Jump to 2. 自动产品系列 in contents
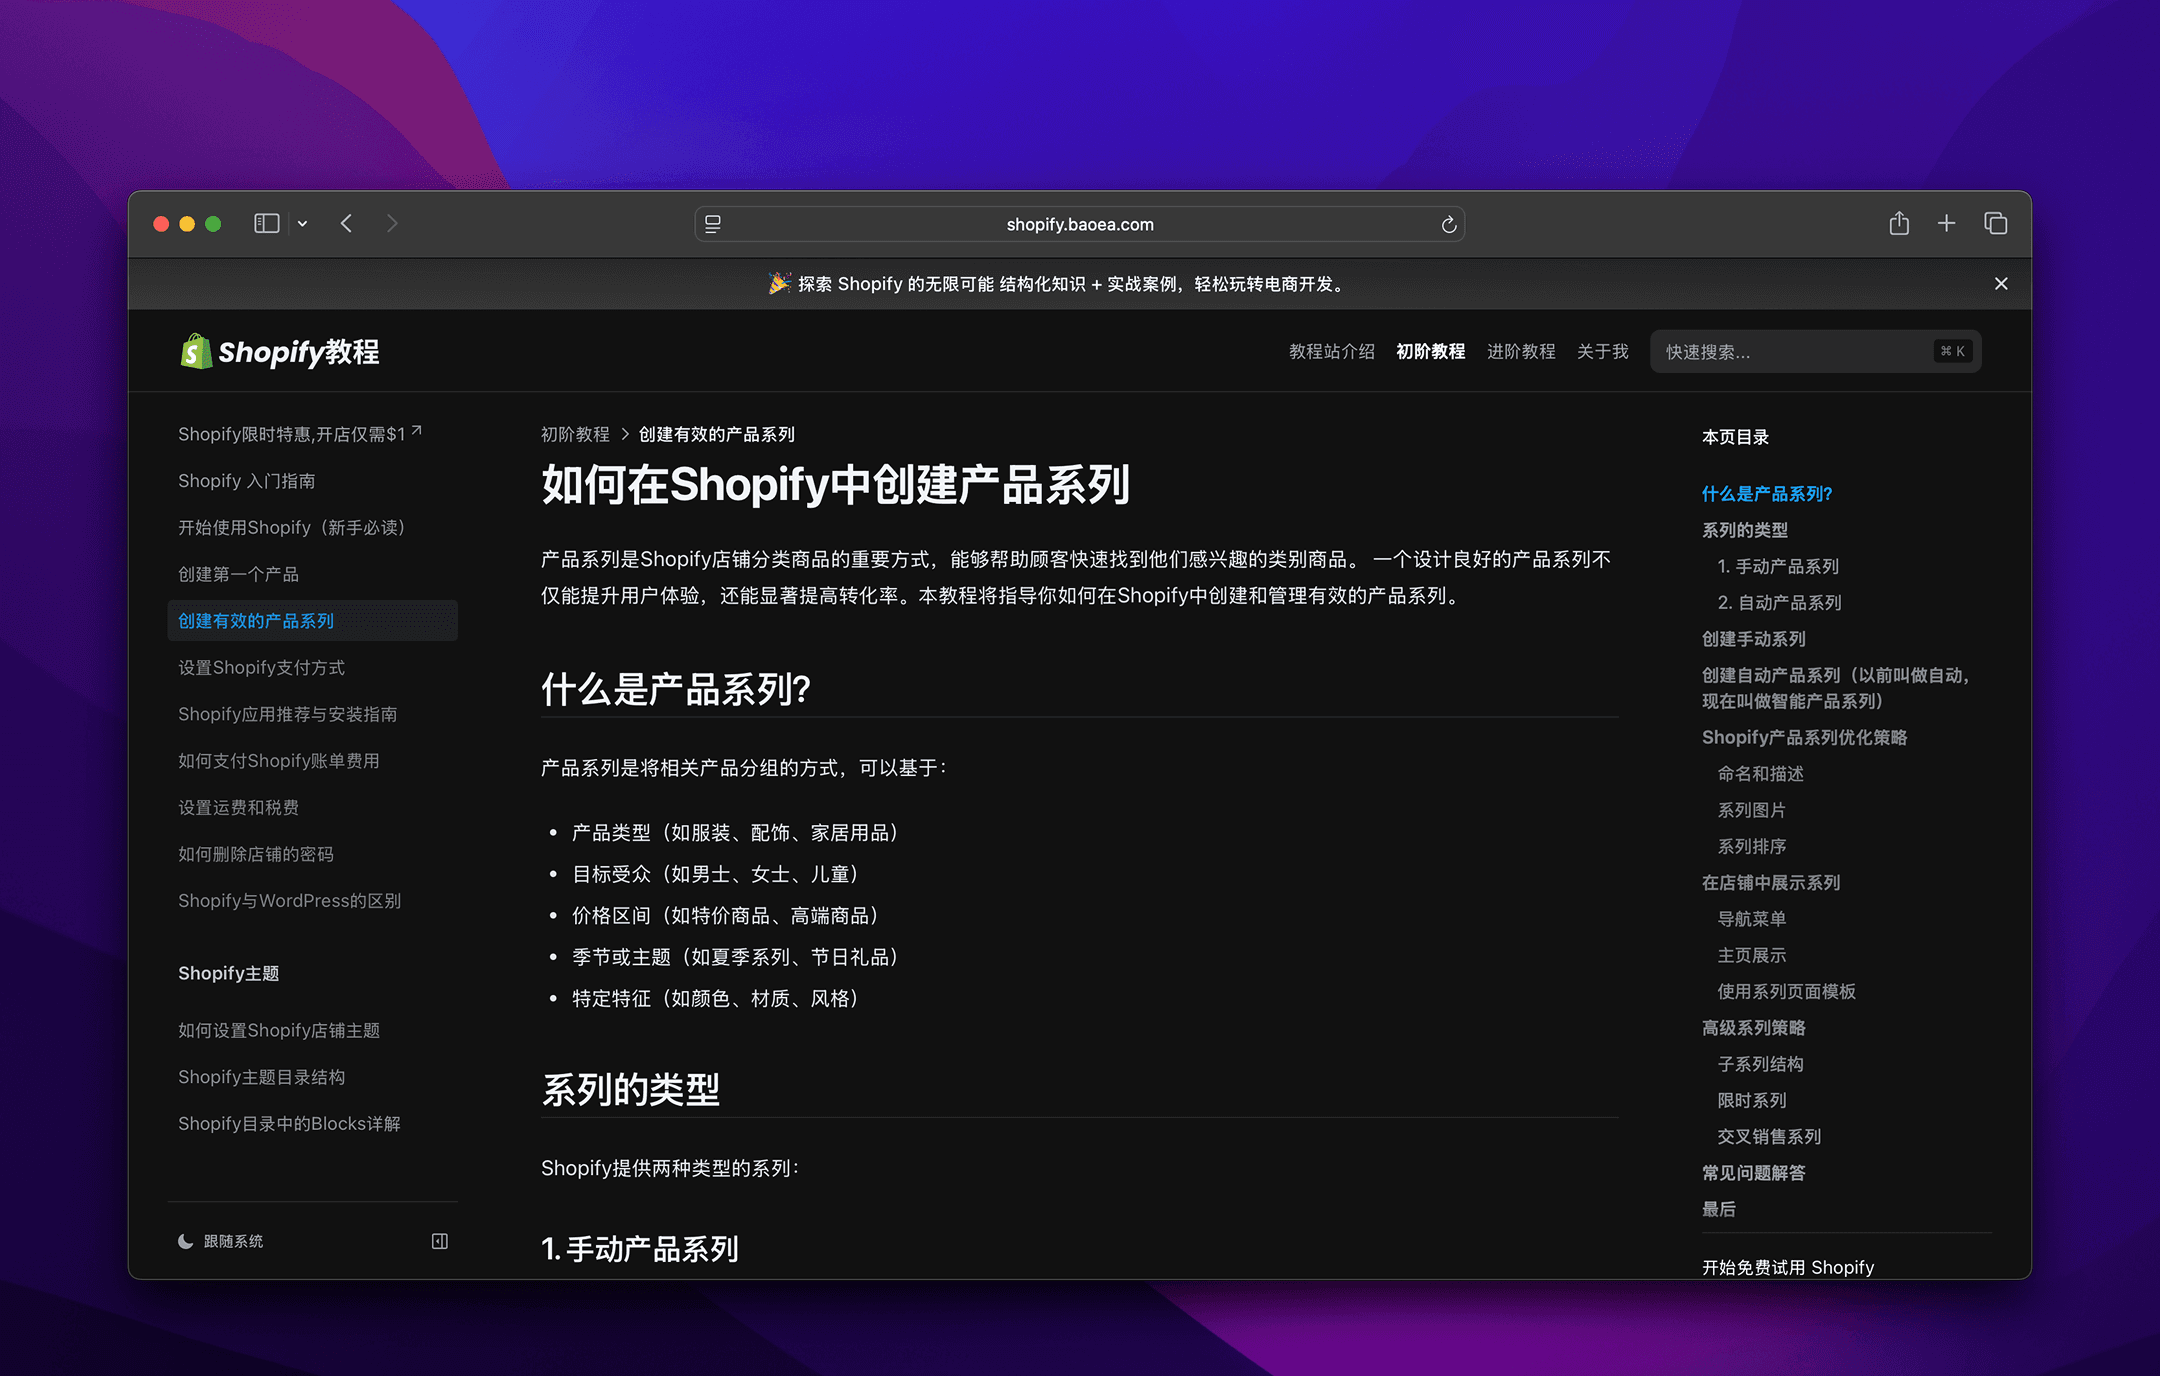The image size is (2160, 1376). pyautogui.click(x=1779, y=602)
